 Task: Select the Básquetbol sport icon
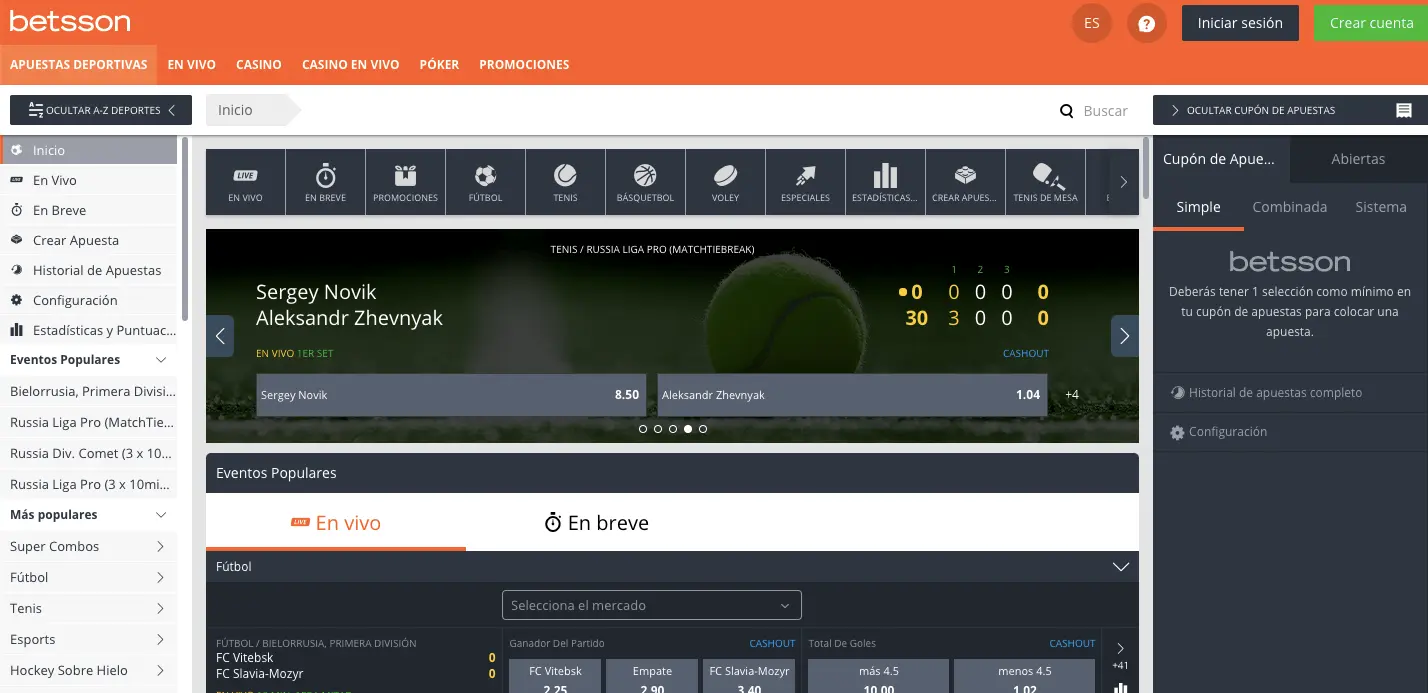645,181
